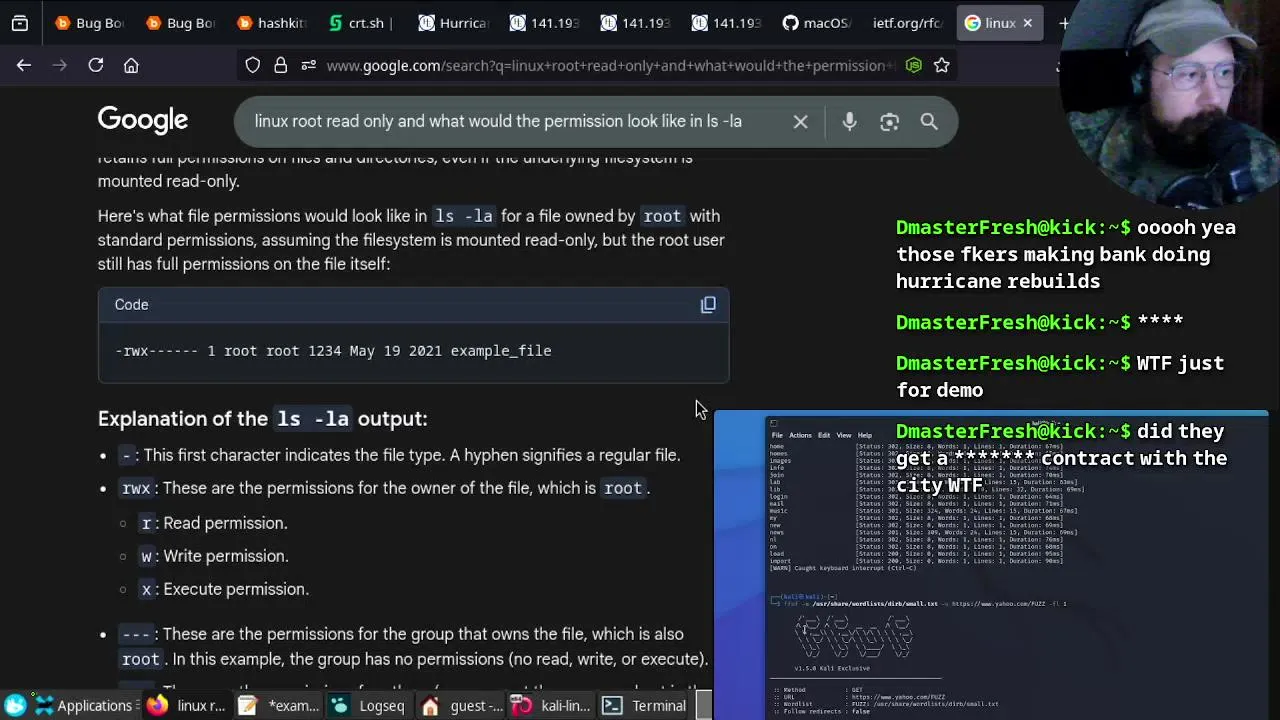Click the Google logo
The width and height of the screenshot is (1280, 720).
(x=143, y=121)
